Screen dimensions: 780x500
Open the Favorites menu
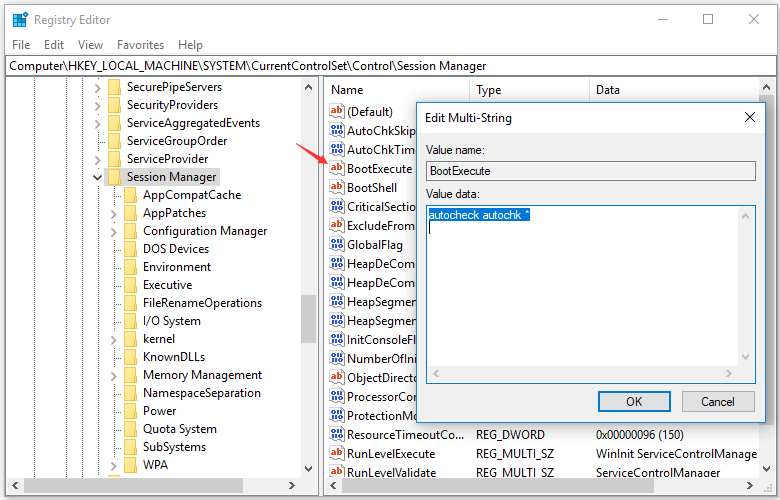click(140, 45)
